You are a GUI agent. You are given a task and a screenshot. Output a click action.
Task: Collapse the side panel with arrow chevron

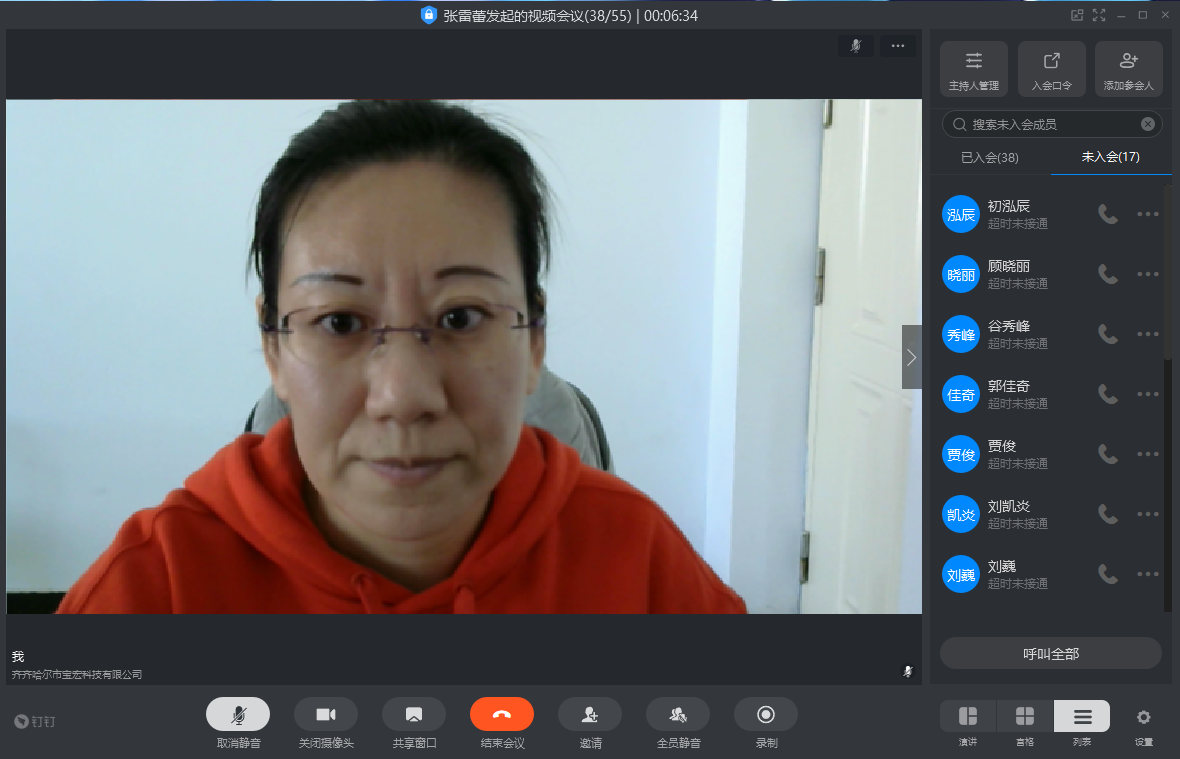point(911,357)
